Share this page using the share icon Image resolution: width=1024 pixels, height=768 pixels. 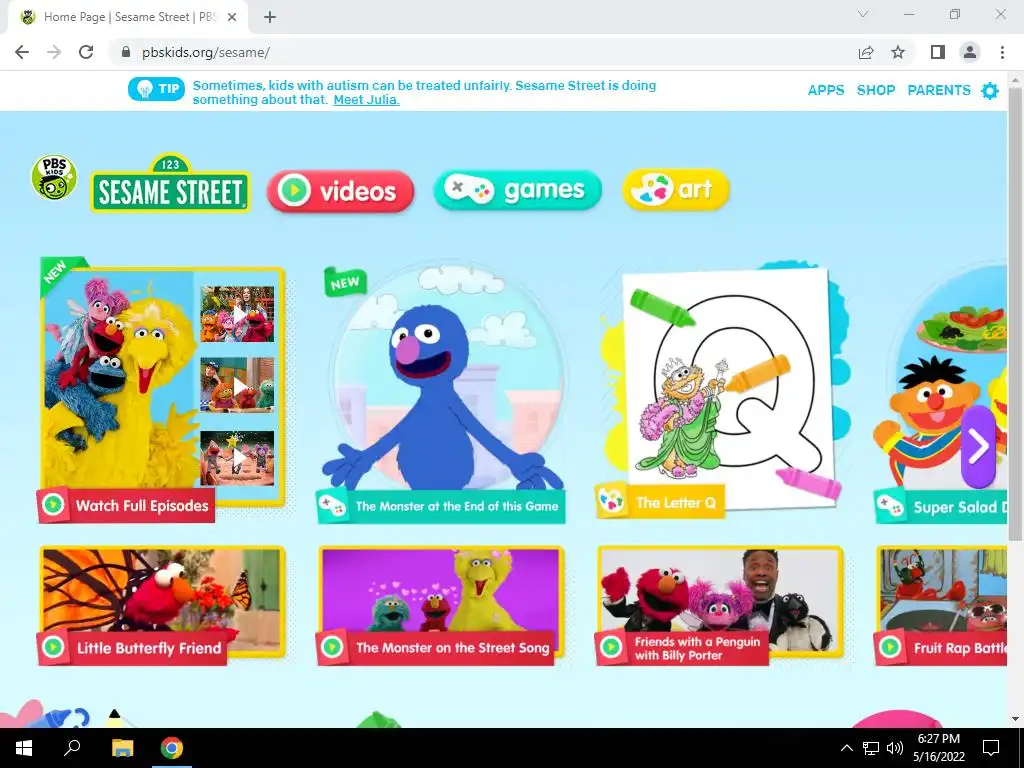pos(866,52)
